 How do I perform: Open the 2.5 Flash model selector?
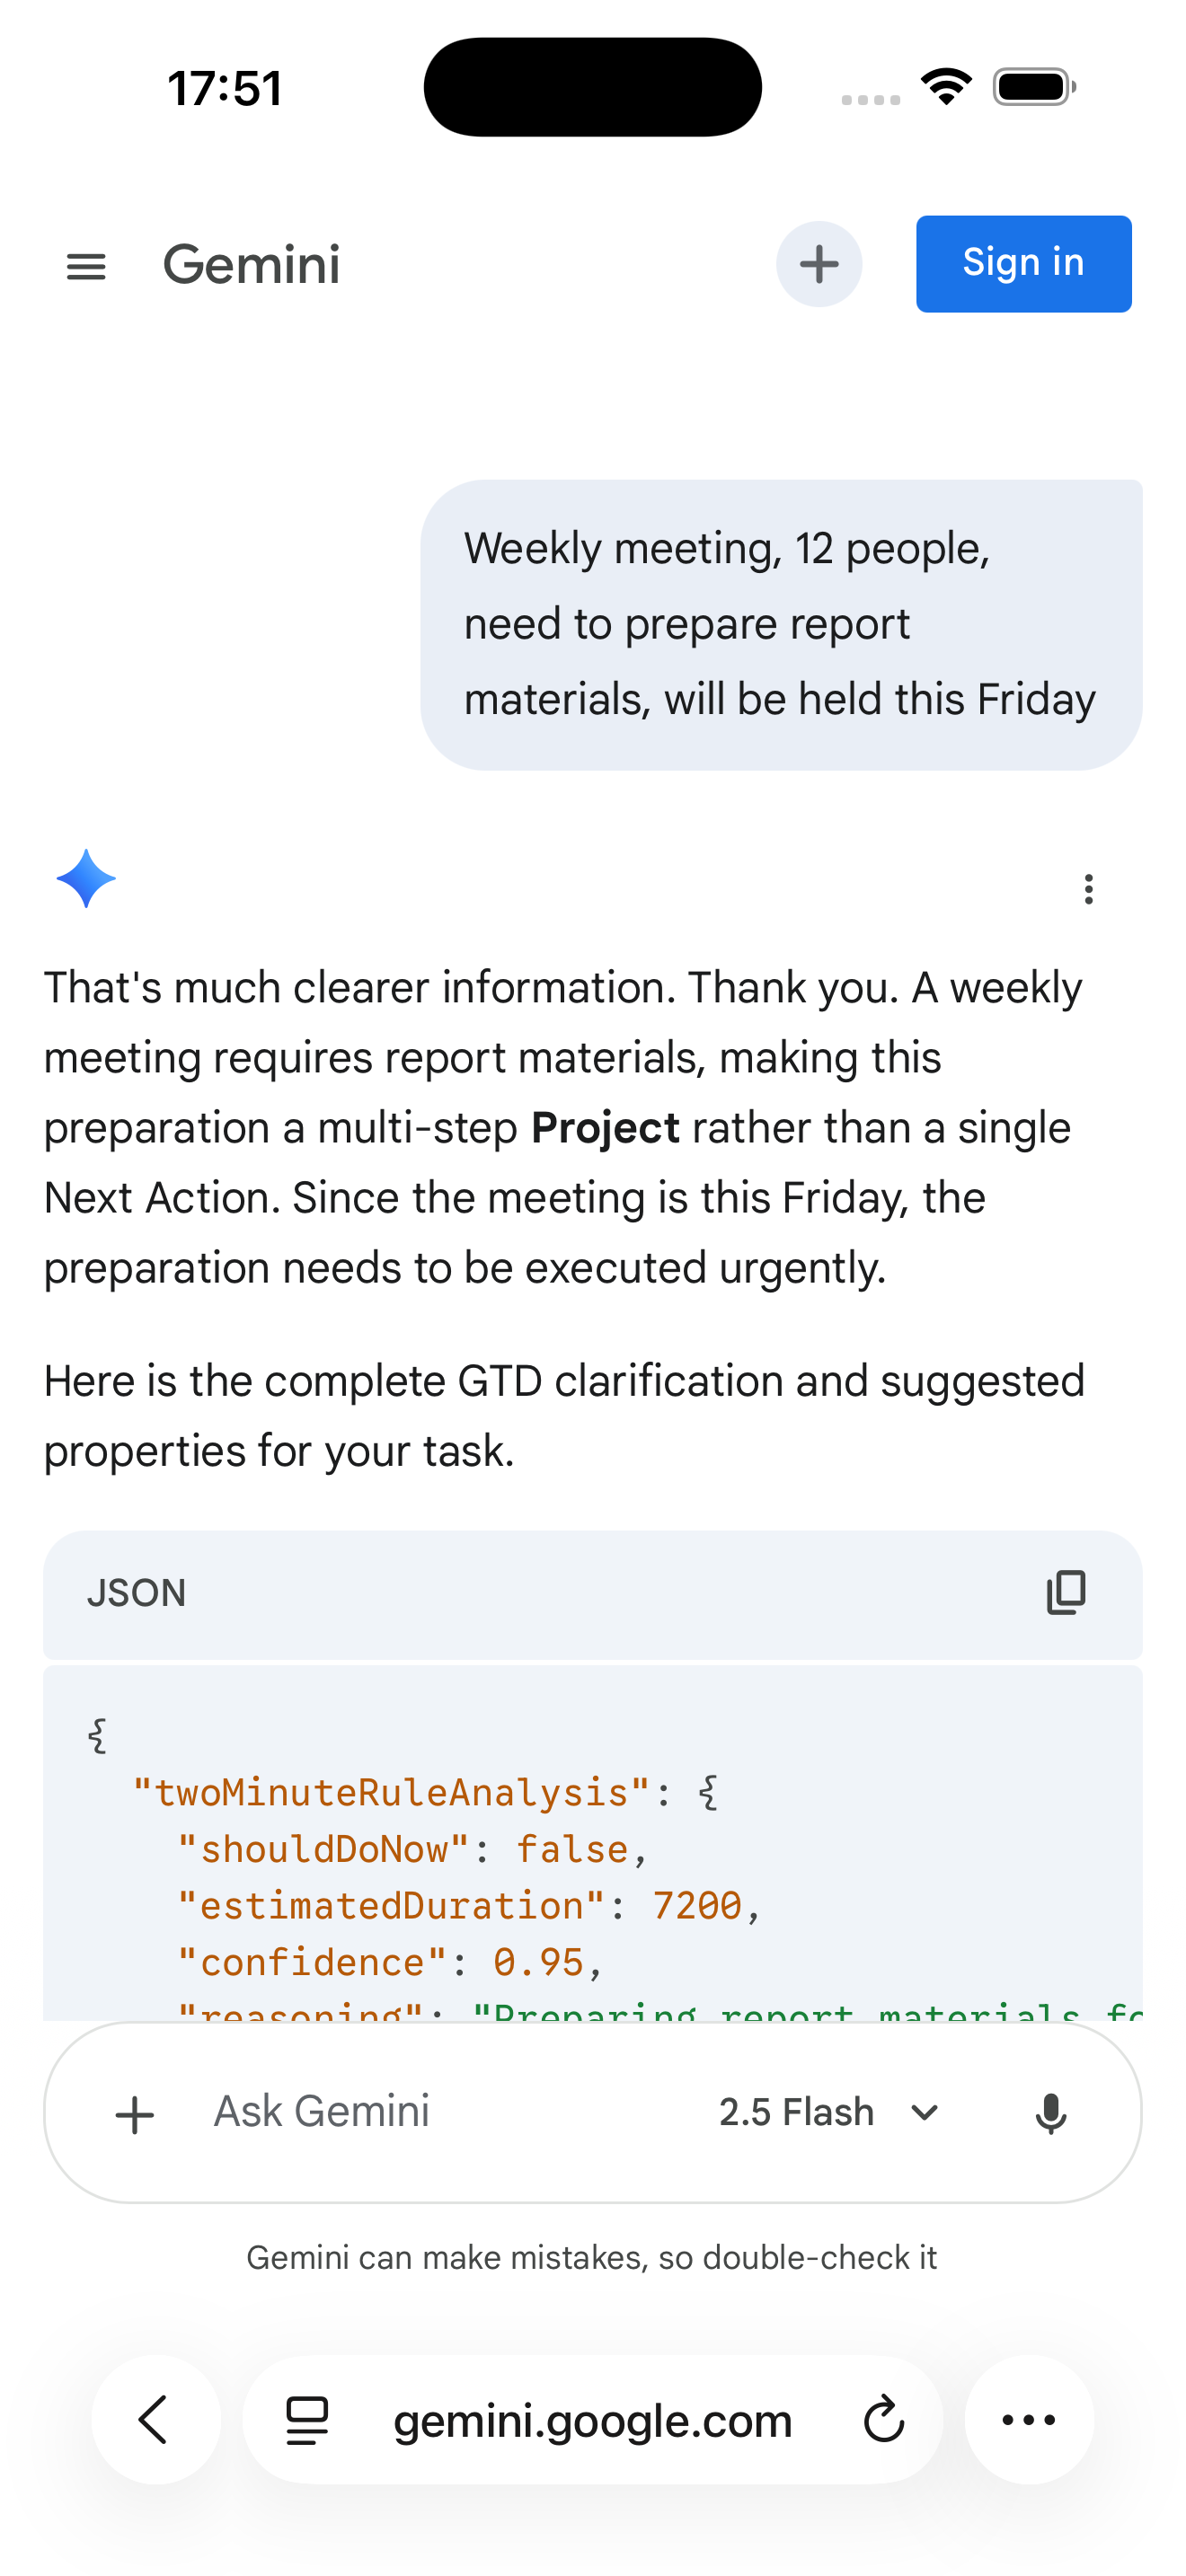tap(797, 2112)
